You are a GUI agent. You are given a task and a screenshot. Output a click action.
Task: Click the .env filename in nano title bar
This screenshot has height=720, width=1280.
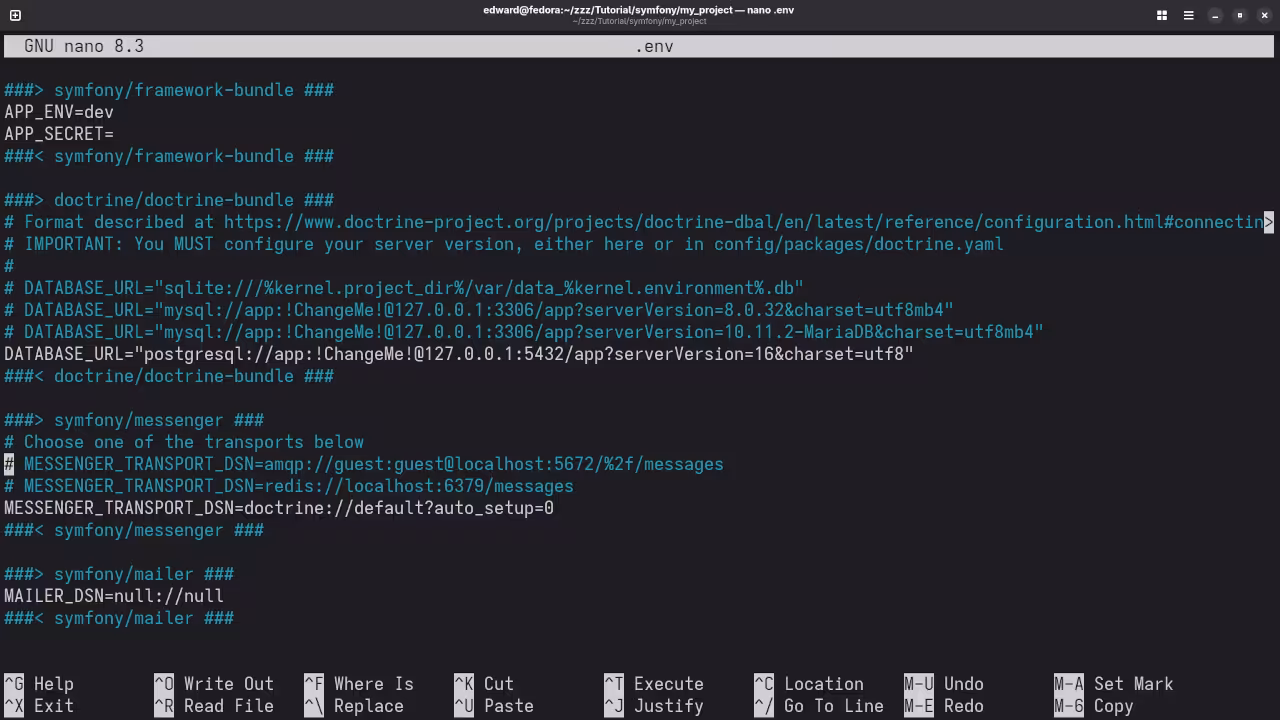654,46
